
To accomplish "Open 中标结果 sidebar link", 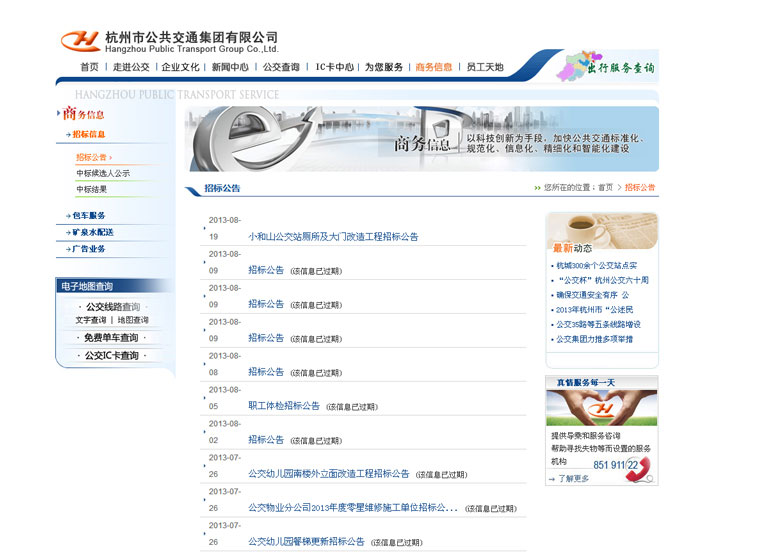I will pos(92,189).
